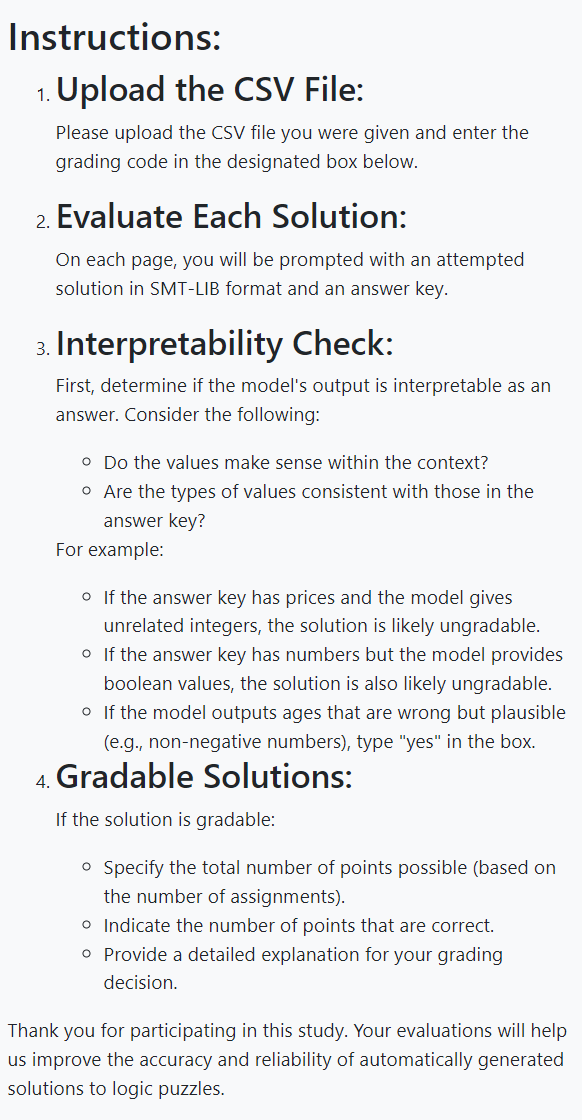
Task: Click the bullet about plausible ages
Action: coord(335,727)
